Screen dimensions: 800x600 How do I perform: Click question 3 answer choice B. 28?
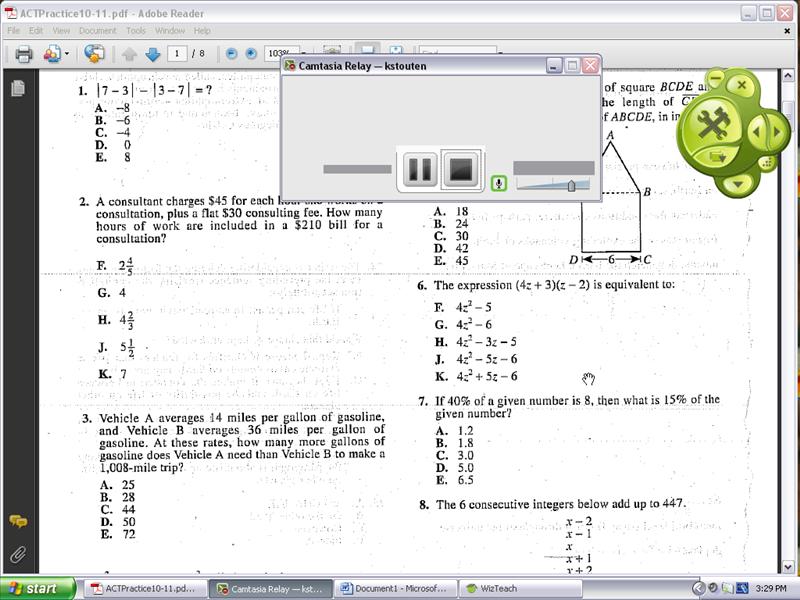point(117,497)
